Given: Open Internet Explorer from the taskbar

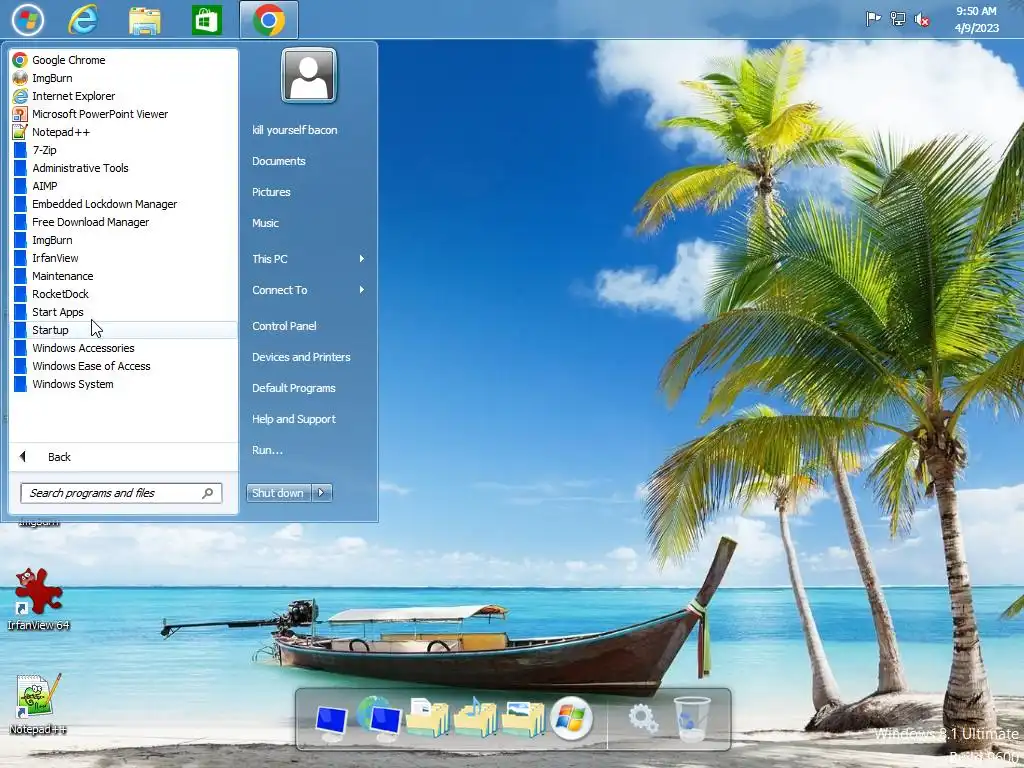Looking at the screenshot, I should [x=83, y=19].
